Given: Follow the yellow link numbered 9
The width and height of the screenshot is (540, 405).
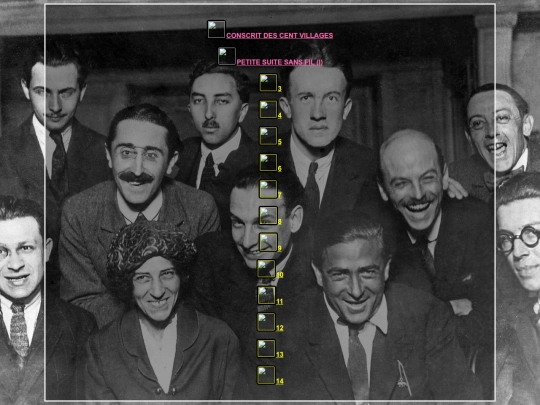Looking at the screenshot, I should tap(280, 248).
